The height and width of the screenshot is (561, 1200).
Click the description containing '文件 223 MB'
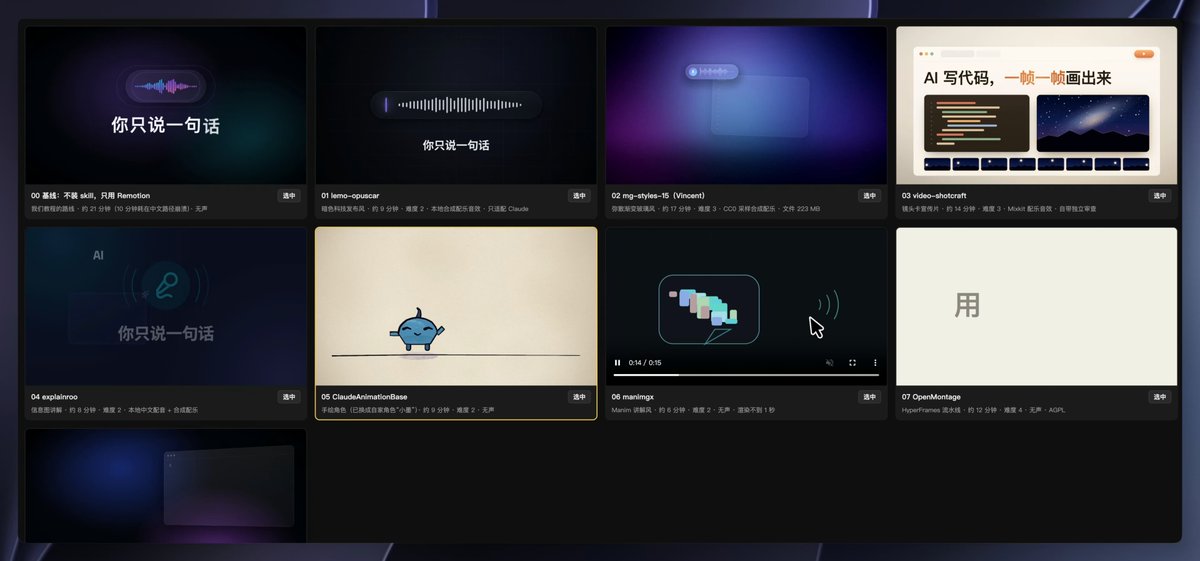click(x=715, y=209)
